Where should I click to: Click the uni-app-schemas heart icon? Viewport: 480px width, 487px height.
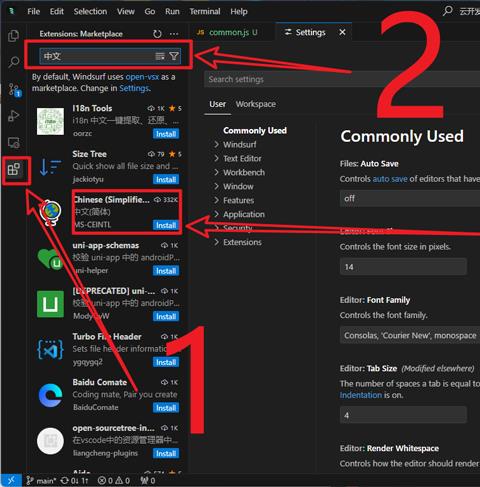(50, 259)
